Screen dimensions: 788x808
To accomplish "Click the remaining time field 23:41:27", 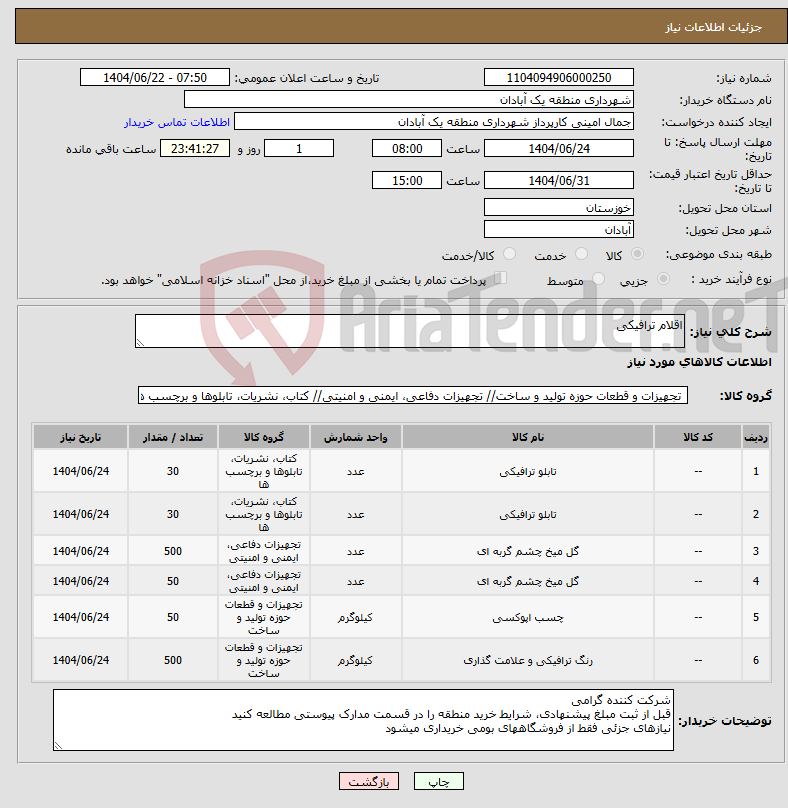I will [x=195, y=148].
